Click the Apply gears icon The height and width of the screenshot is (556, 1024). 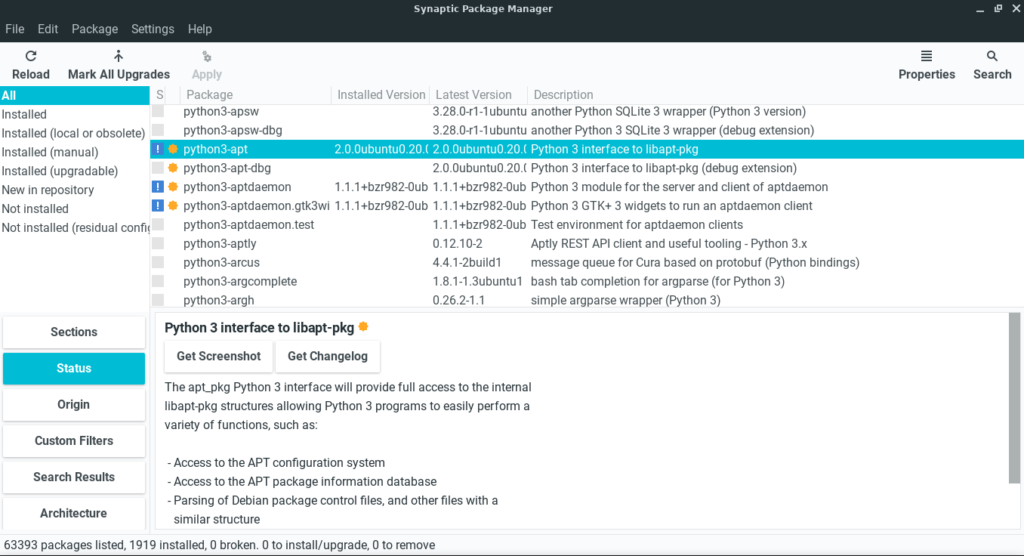[x=206, y=57]
